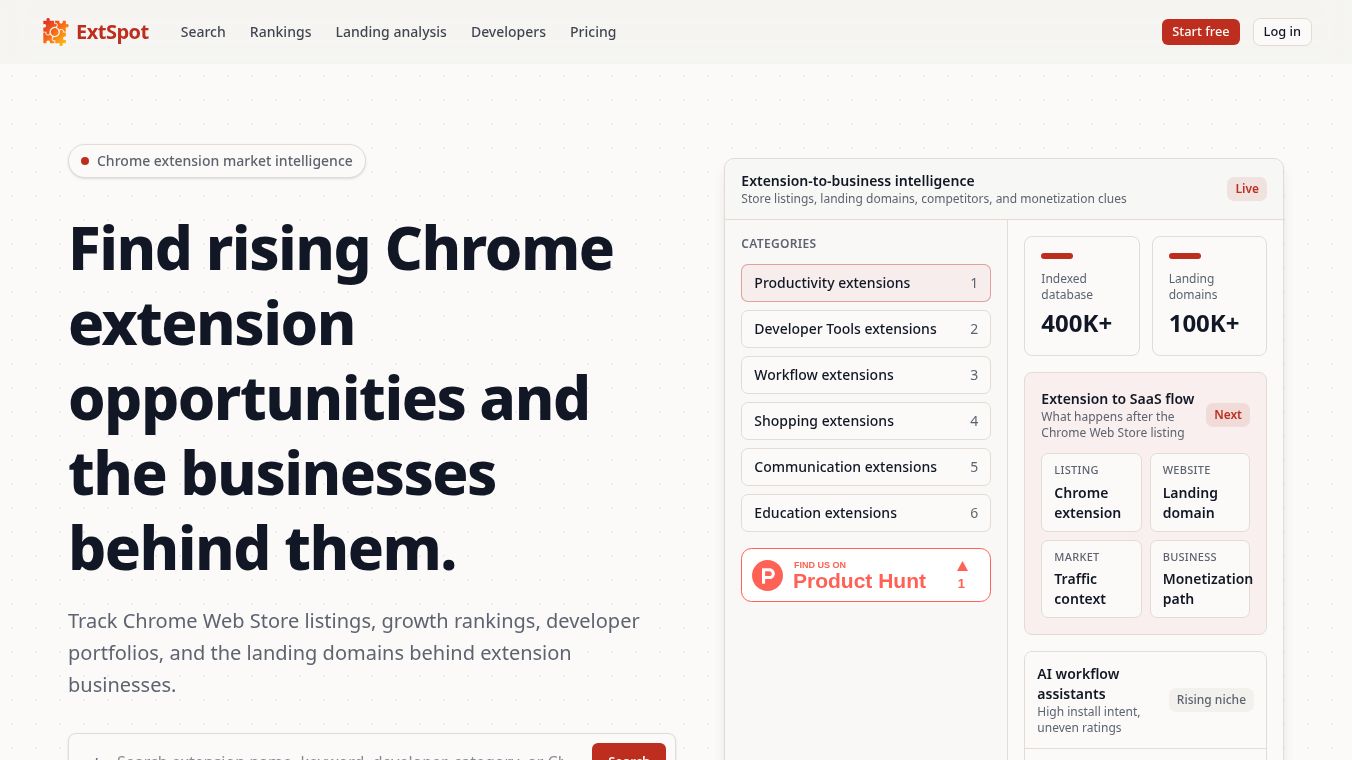Click the Chrome extension market intelligence pill
1352x760 pixels.
coord(217,161)
